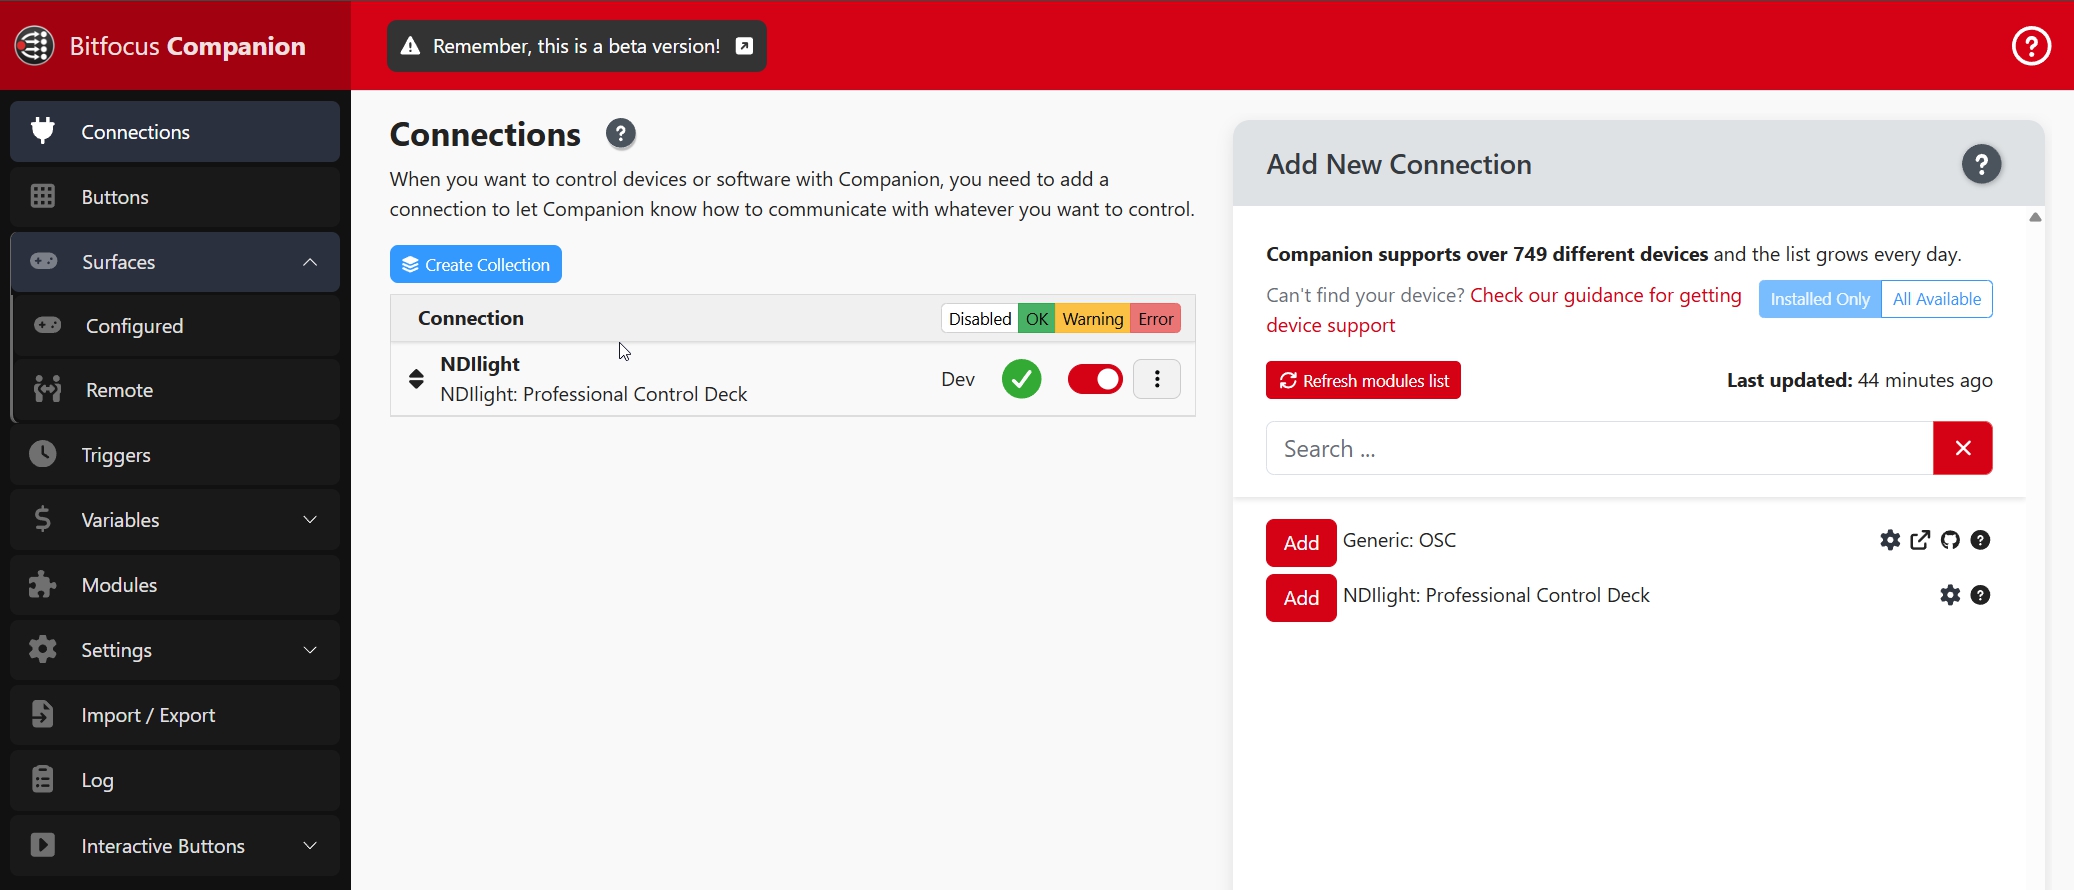Click the Refresh modules list button
This screenshot has height=890, width=2074.
click(1363, 380)
